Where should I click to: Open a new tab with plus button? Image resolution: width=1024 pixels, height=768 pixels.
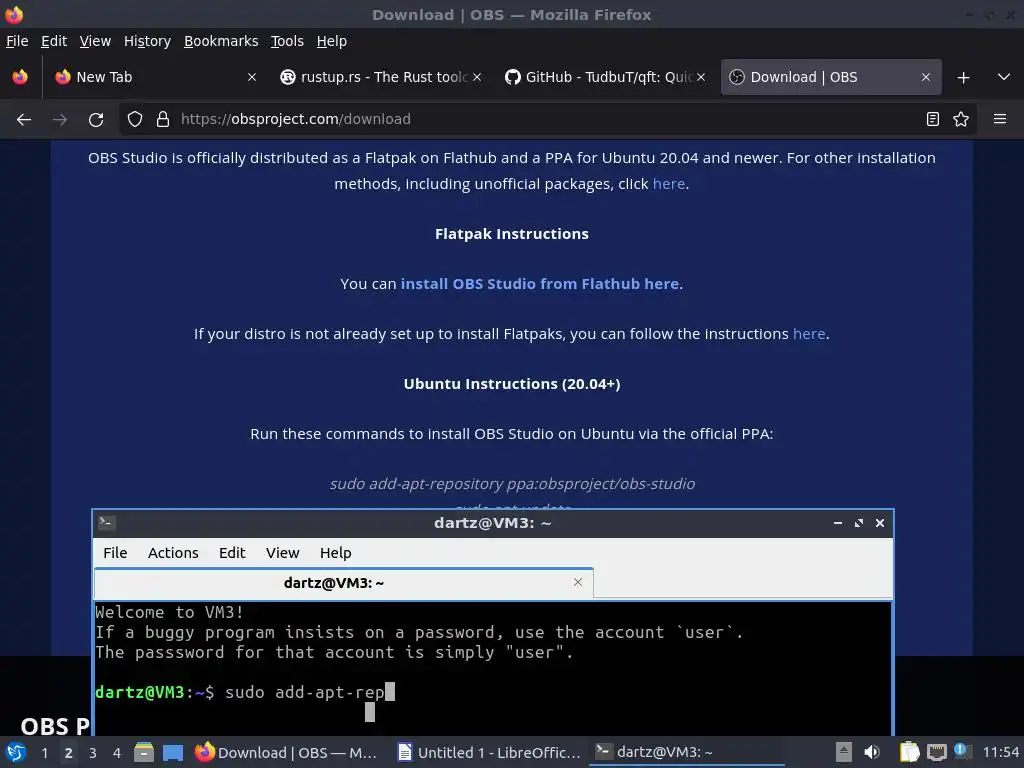point(963,78)
